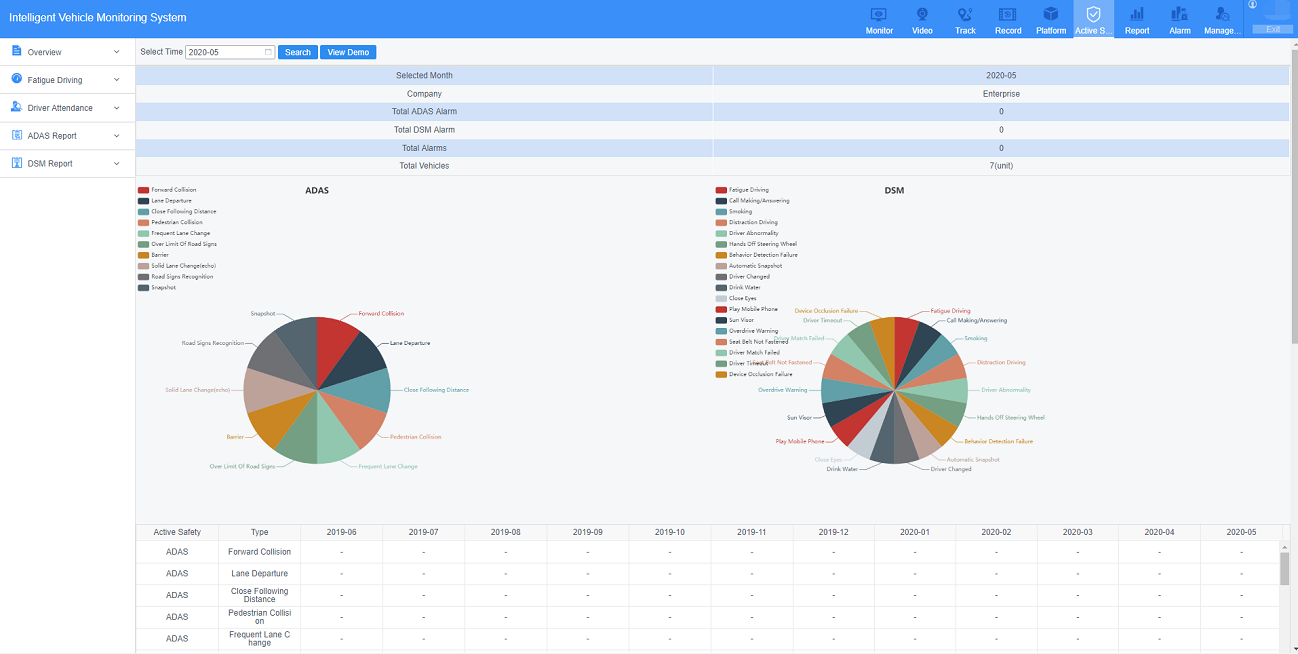
Task: Click the Exit button
Action: (x=1273, y=29)
